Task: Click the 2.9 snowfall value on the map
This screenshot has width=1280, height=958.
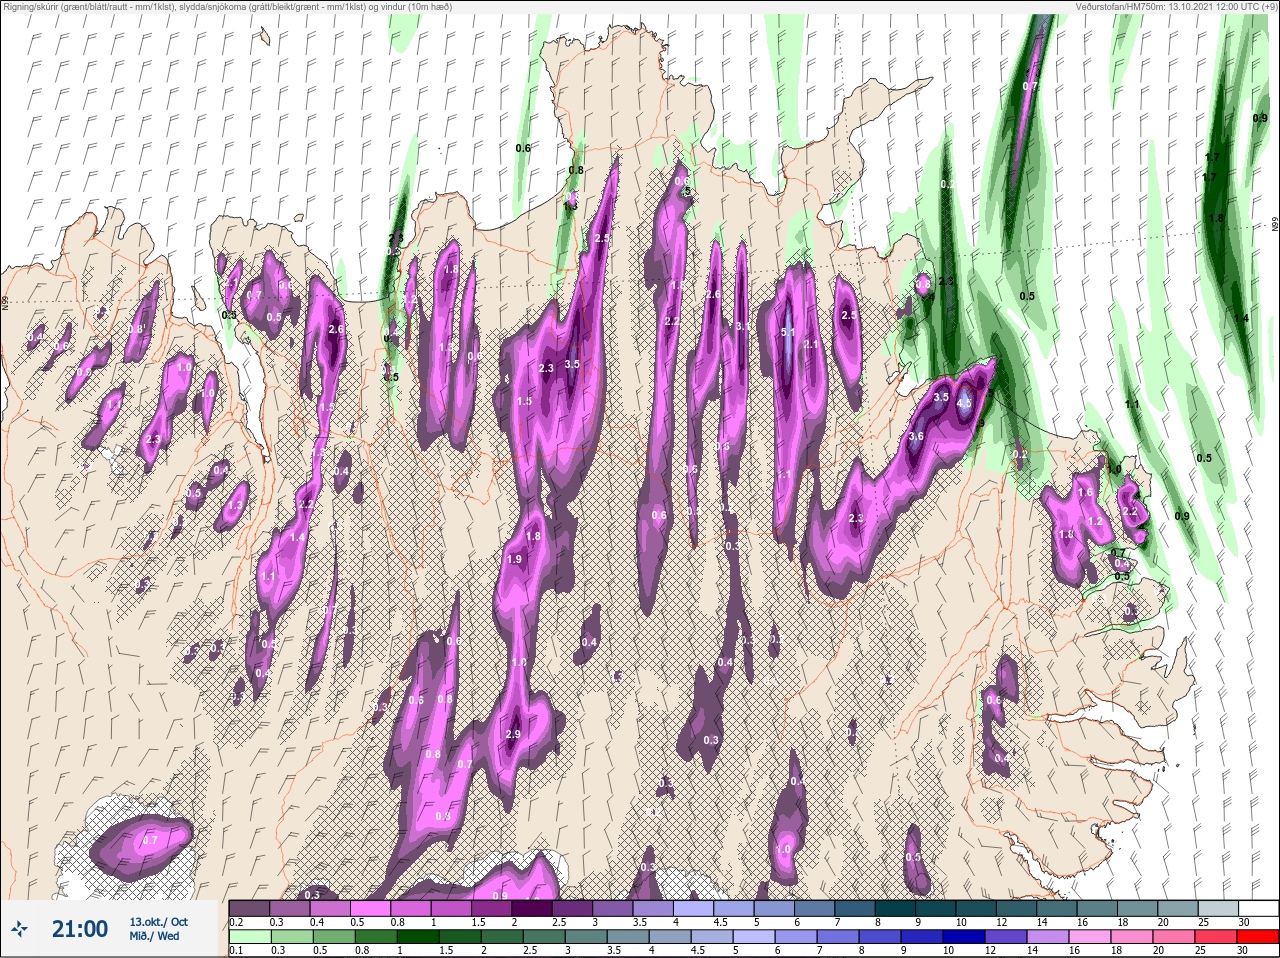Action: [514, 735]
